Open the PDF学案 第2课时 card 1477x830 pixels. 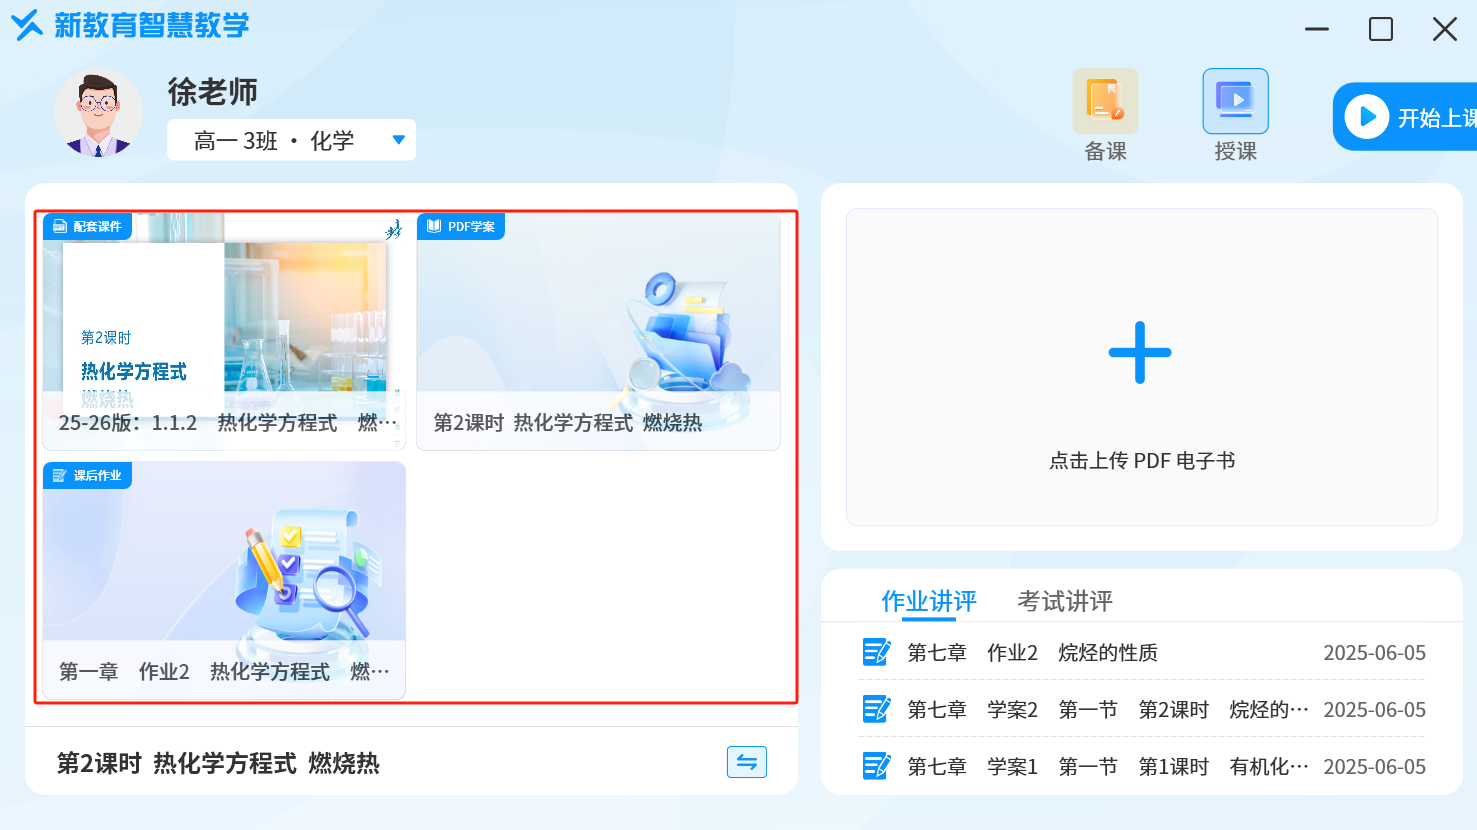pos(598,331)
